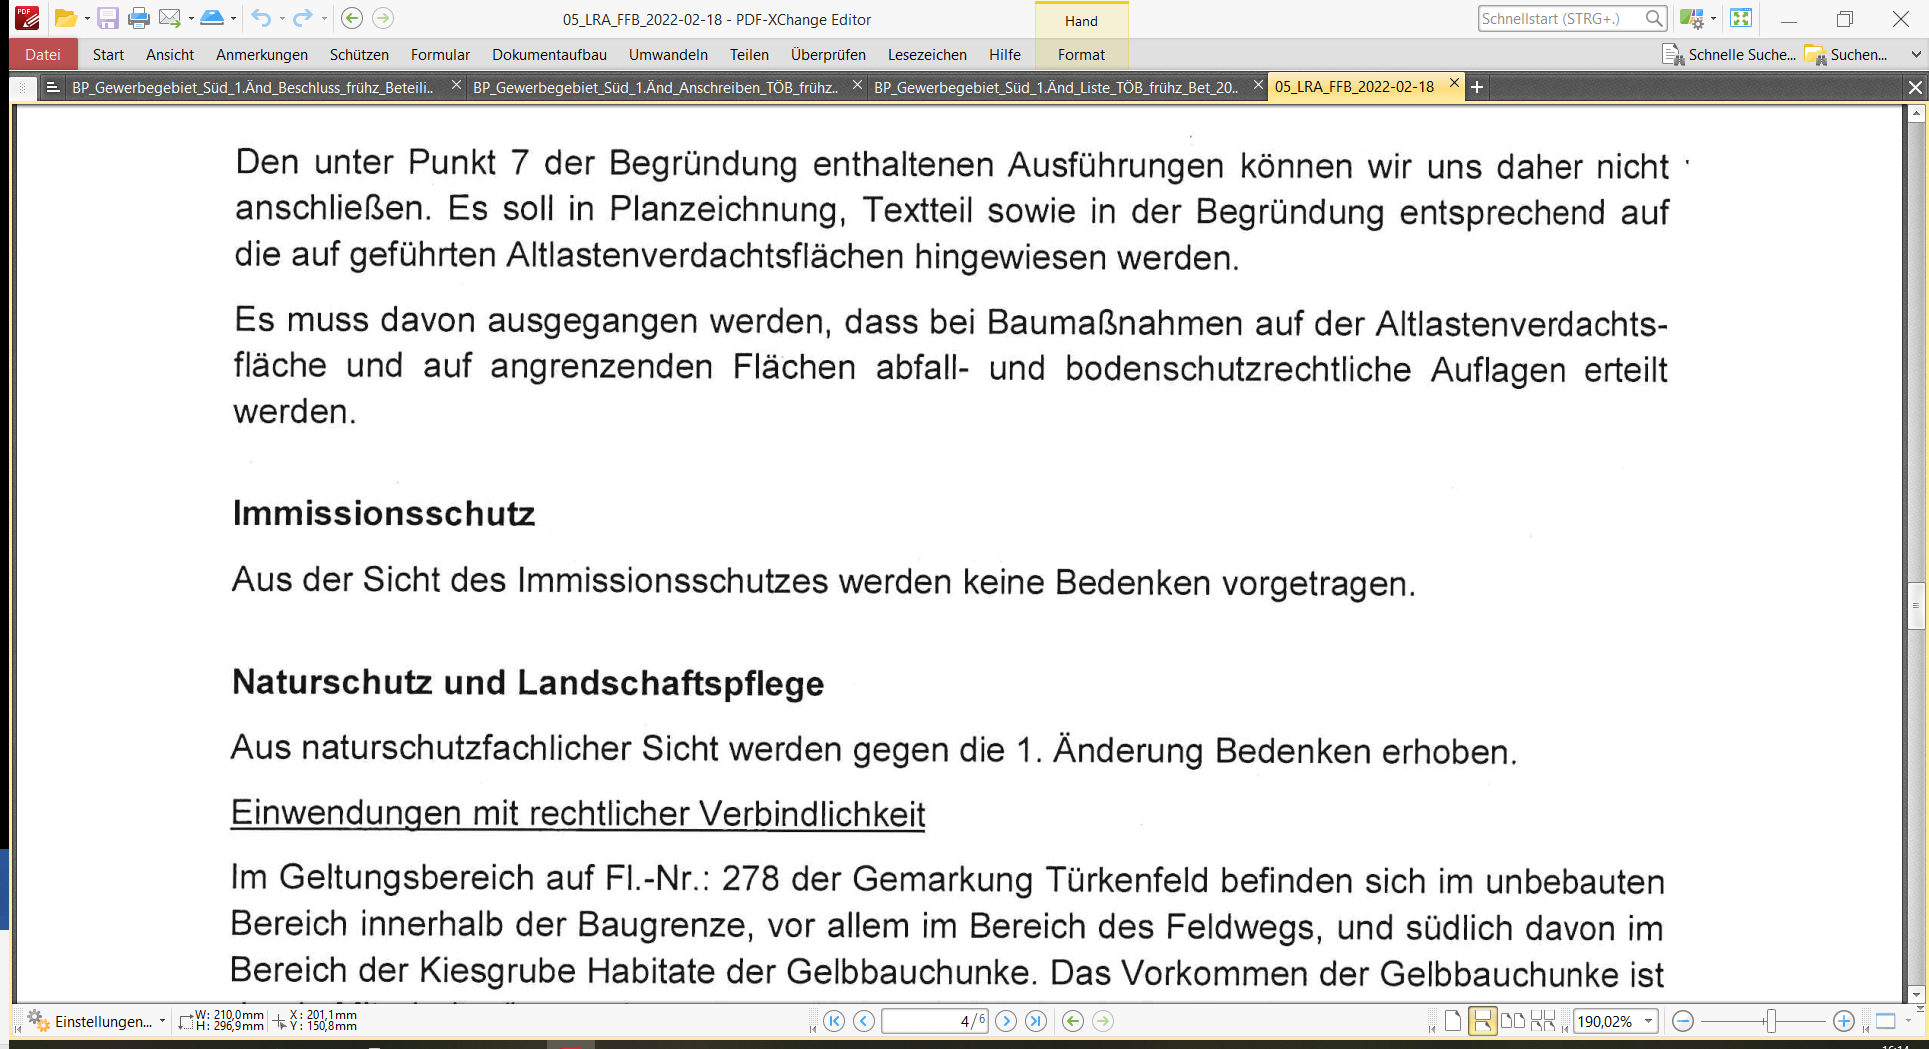
Task: Open dropdown next to UI options icon
Action: coord(1713,19)
